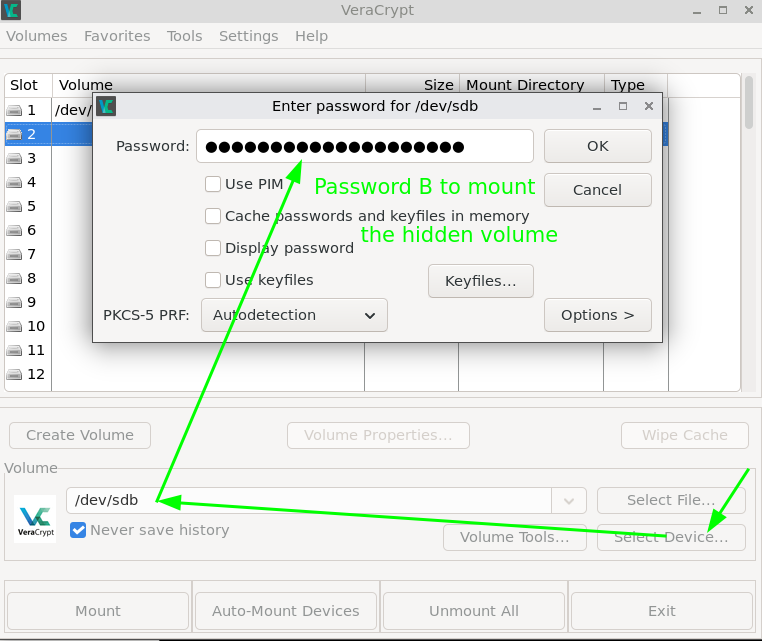
Task: Click the Wipe Cache button
Action: pos(684,435)
